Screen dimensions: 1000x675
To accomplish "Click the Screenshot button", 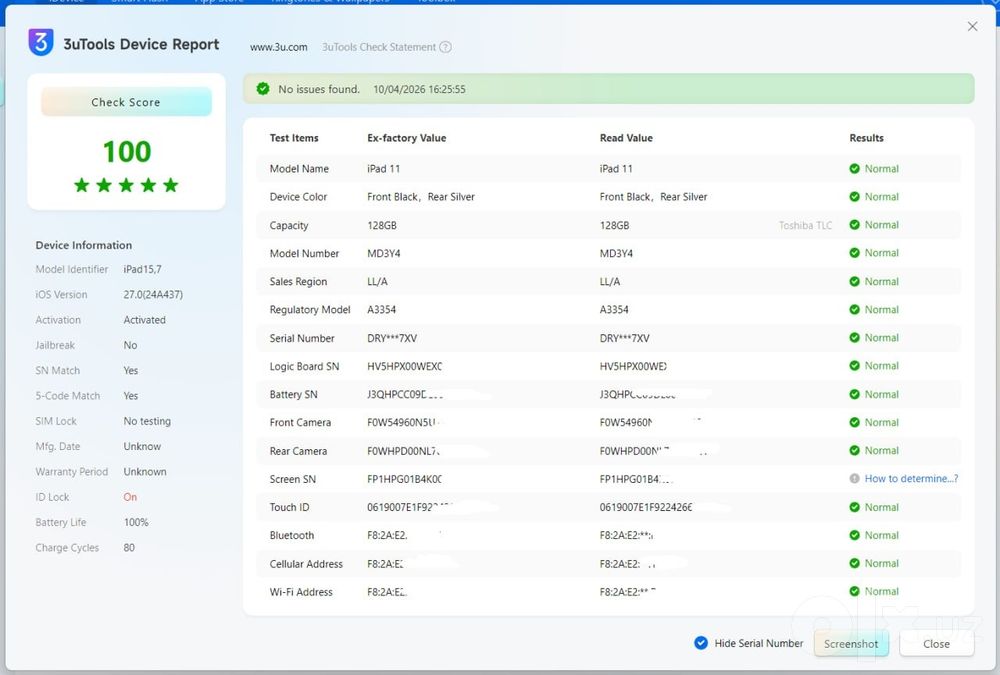I will coord(851,644).
